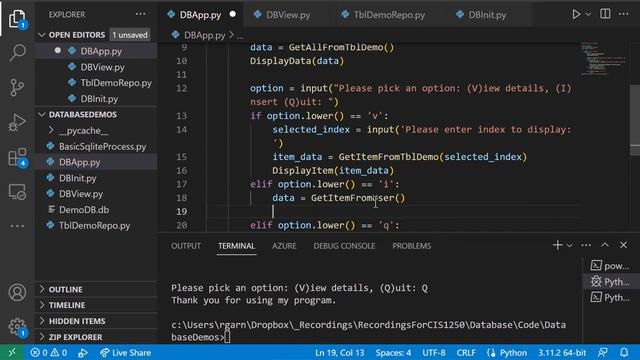Viewport: 640px width, 360px height.
Task: Open the terminal launch profile dropdown
Action: click(569, 245)
